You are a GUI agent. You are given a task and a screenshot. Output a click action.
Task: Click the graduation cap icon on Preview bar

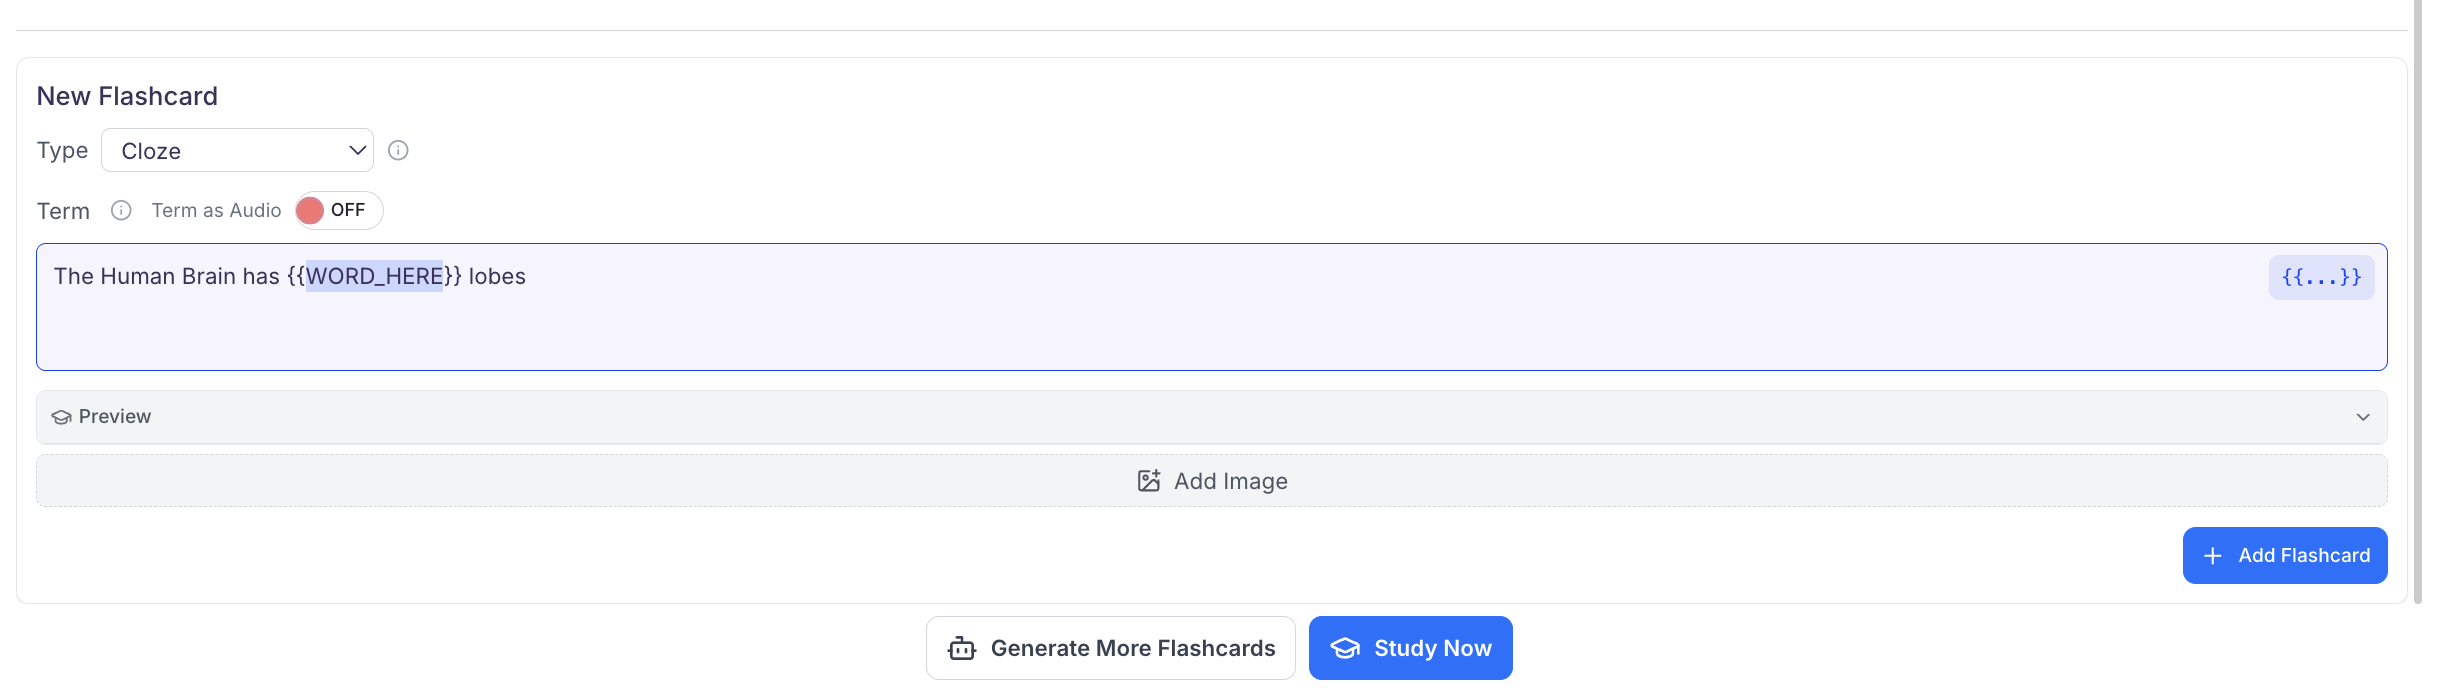(x=61, y=416)
